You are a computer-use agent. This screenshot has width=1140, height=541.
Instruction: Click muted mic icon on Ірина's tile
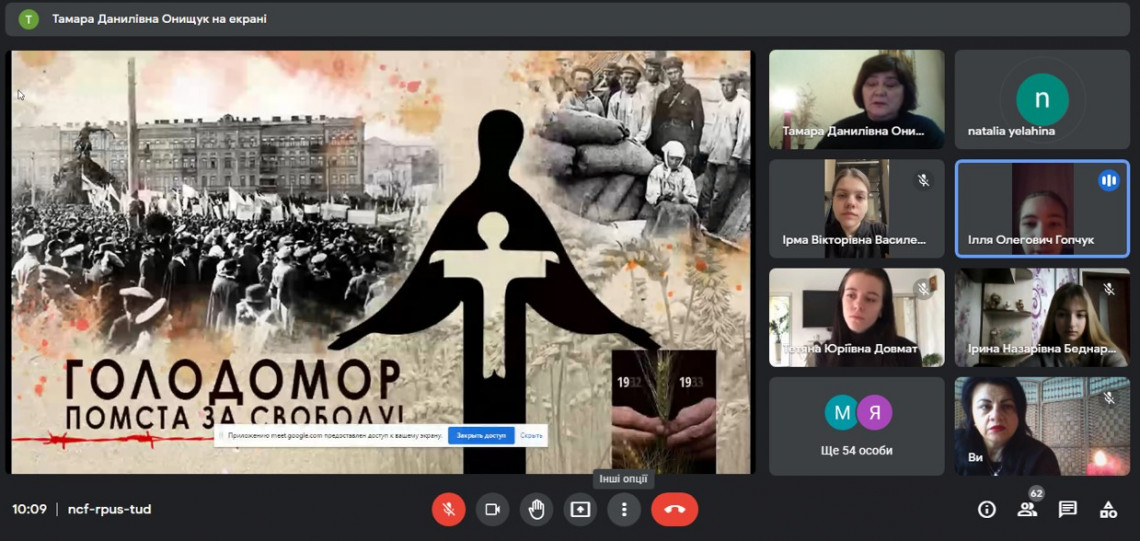[1109, 289]
